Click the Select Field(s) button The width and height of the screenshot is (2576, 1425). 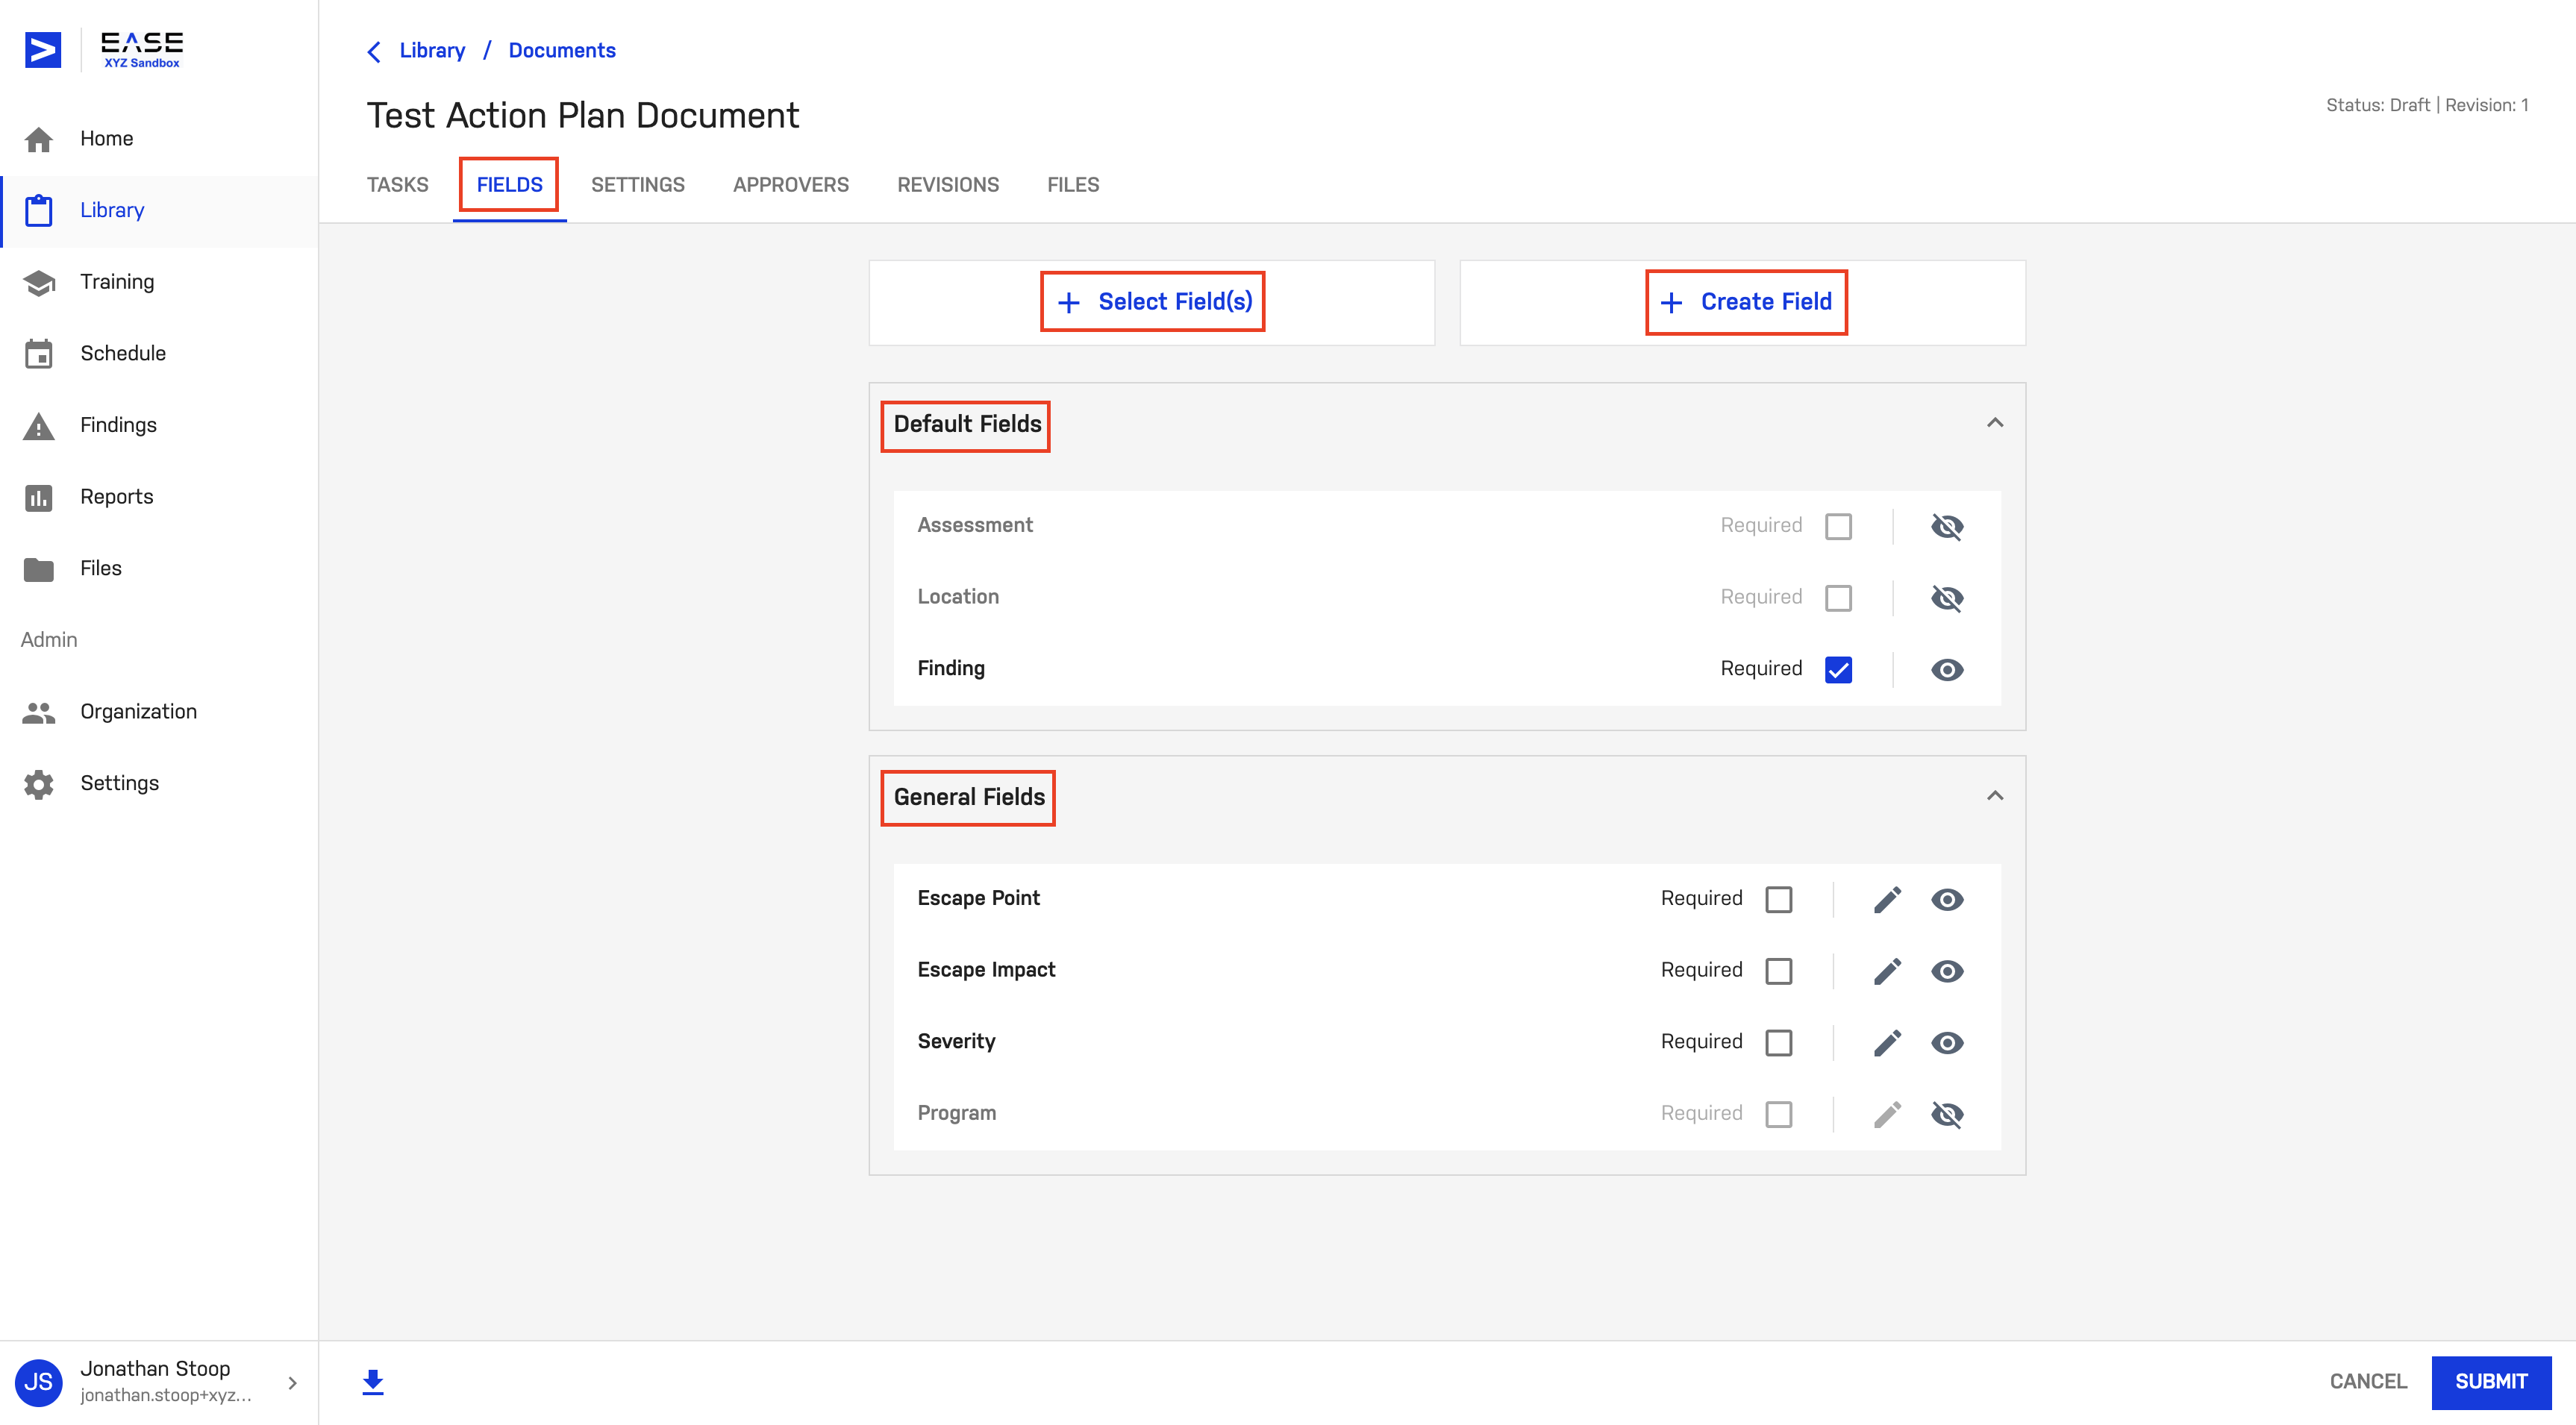[x=1153, y=302]
